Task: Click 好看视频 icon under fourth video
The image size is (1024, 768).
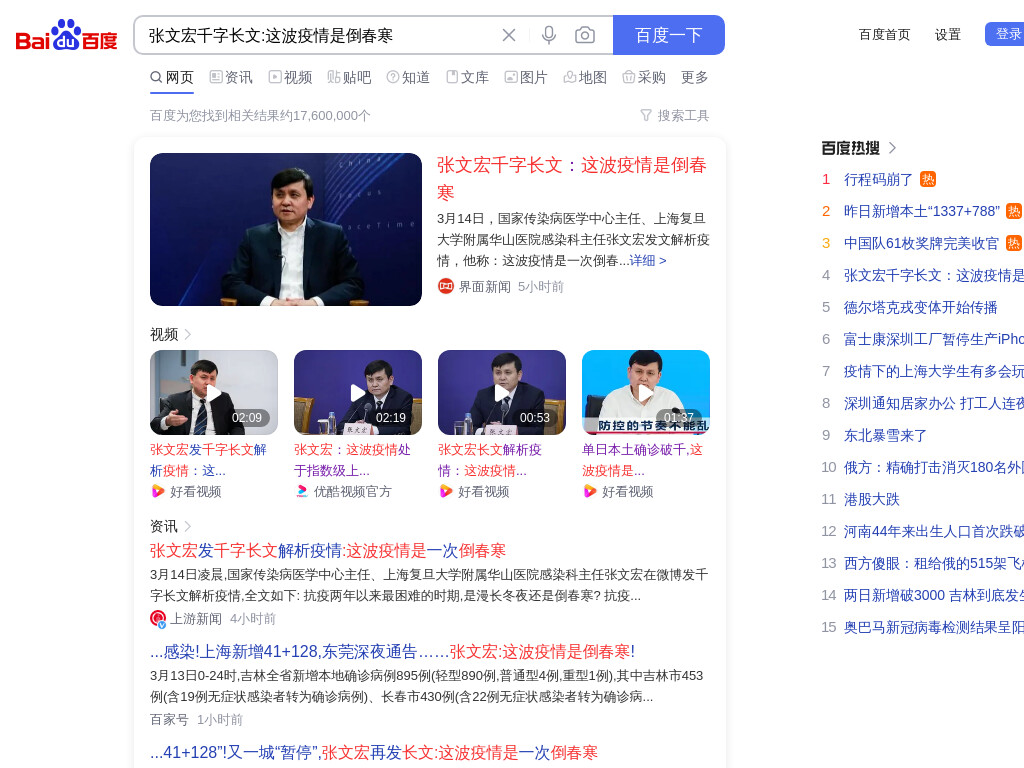Action: tap(590, 491)
